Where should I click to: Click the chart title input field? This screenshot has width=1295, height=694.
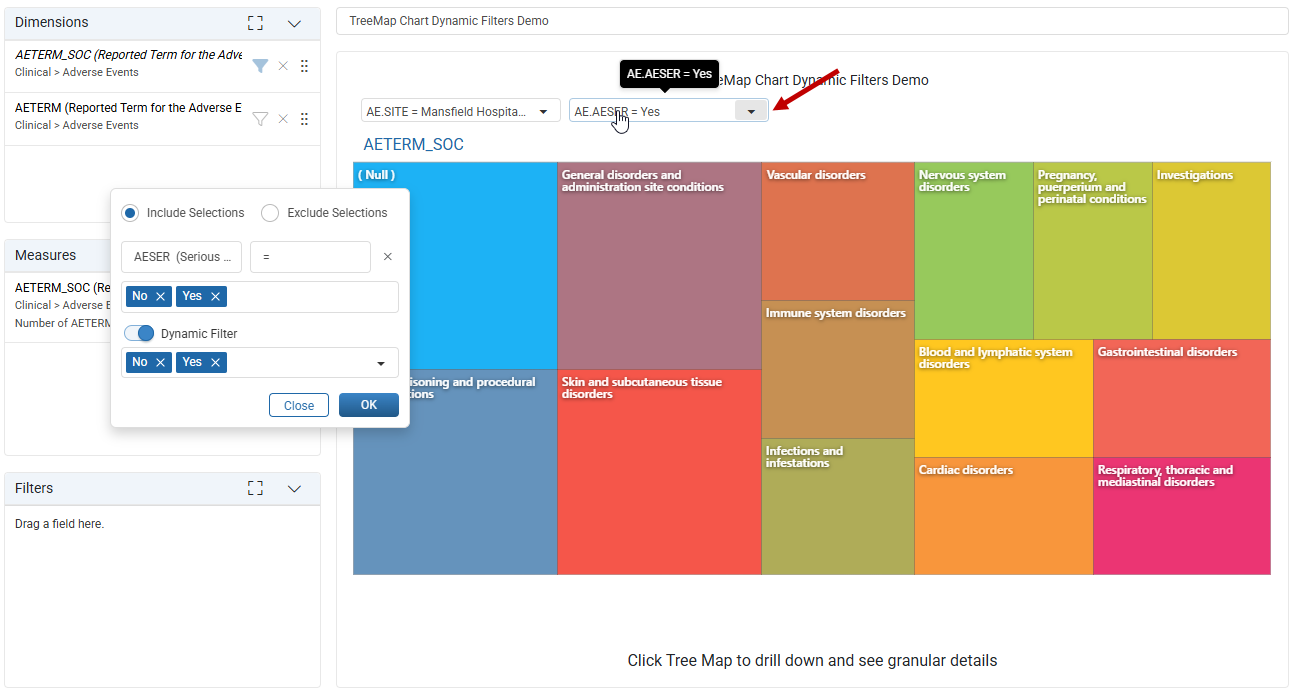coord(812,21)
